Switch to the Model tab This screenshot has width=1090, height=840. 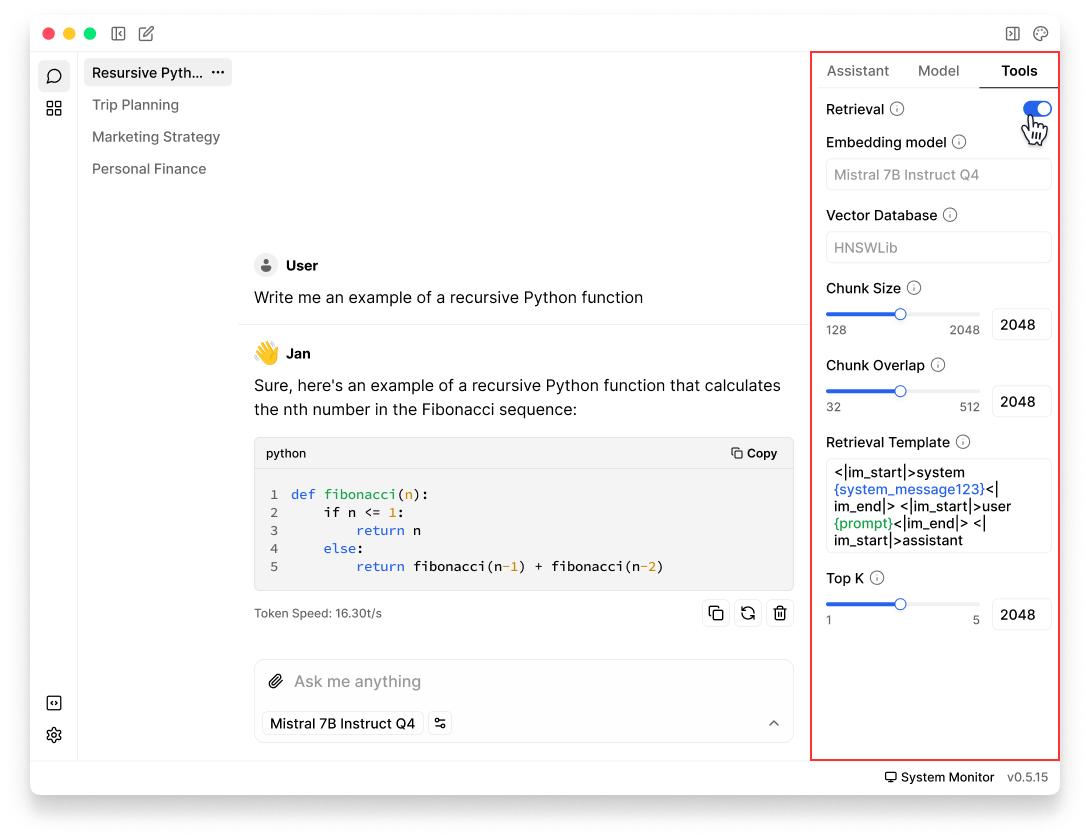(938, 71)
